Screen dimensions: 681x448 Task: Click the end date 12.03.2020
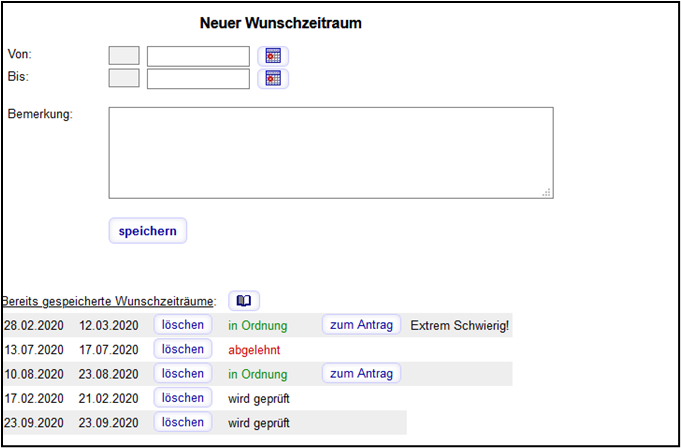point(109,326)
